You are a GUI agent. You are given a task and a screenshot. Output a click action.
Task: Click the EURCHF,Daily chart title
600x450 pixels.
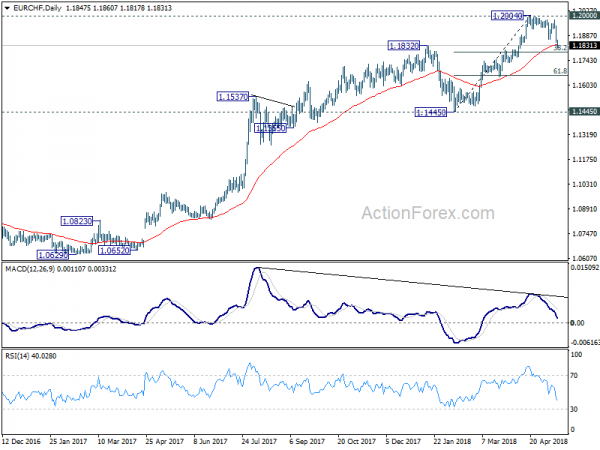pyautogui.click(x=37, y=8)
